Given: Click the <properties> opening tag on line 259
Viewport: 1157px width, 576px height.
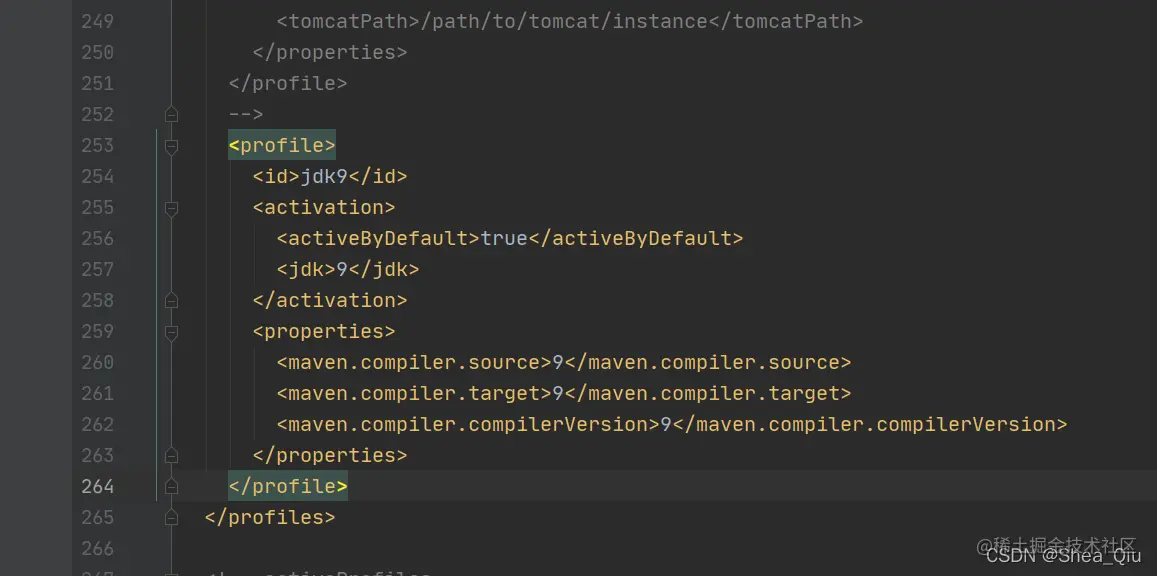Looking at the screenshot, I should tap(324, 332).
